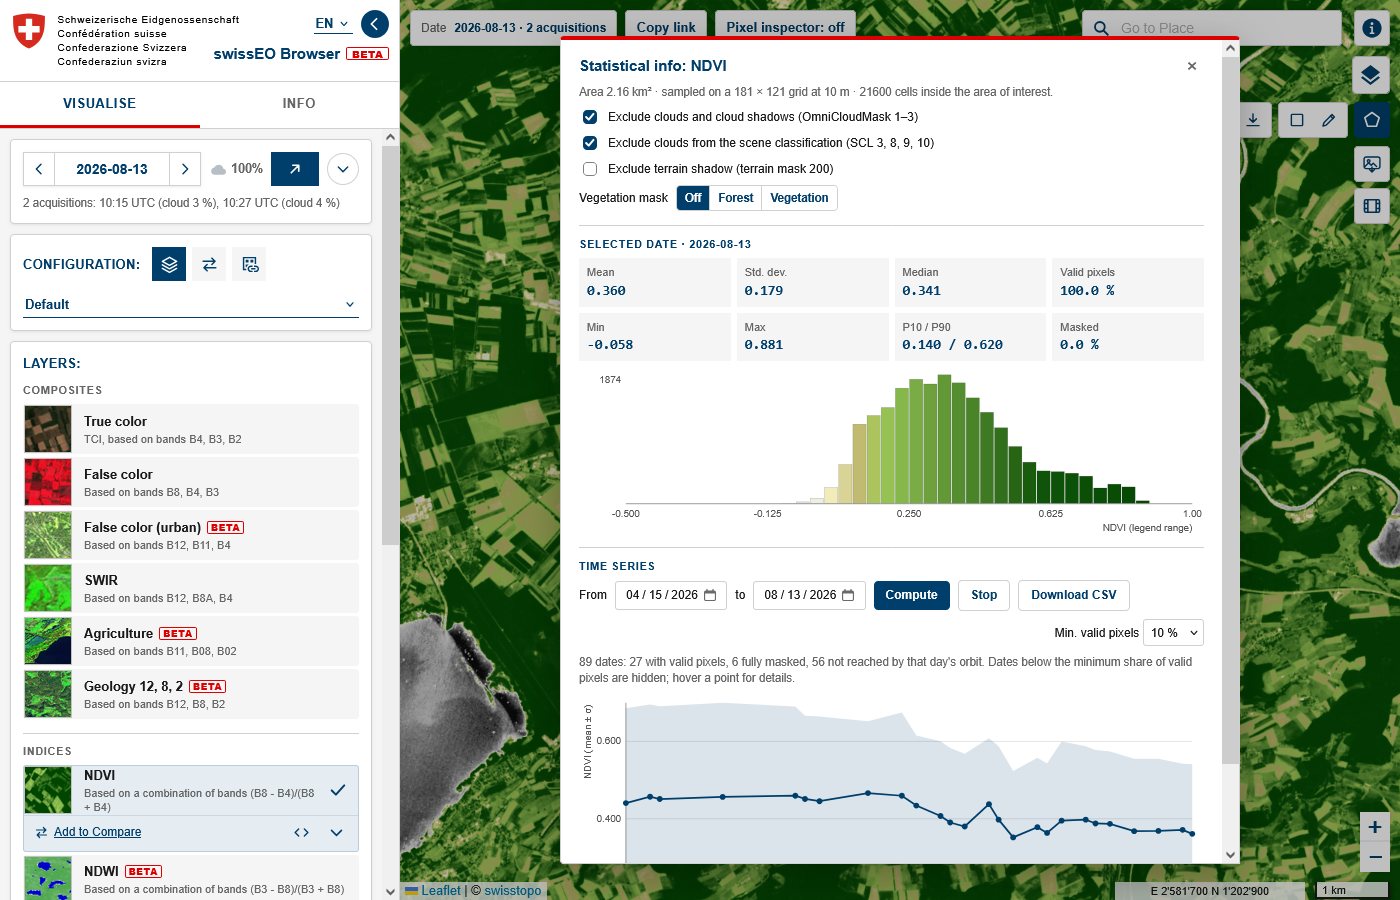Switch to the VISUALISE tab
The height and width of the screenshot is (900, 1400).
click(x=100, y=103)
